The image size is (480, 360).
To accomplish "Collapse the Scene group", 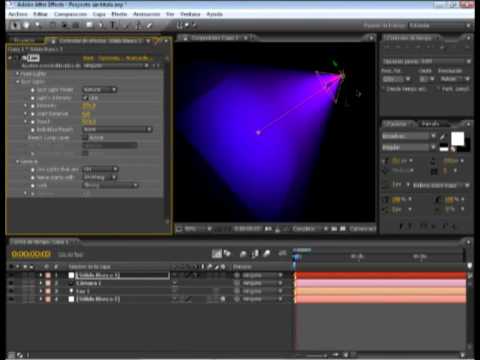I will coord(18,162).
